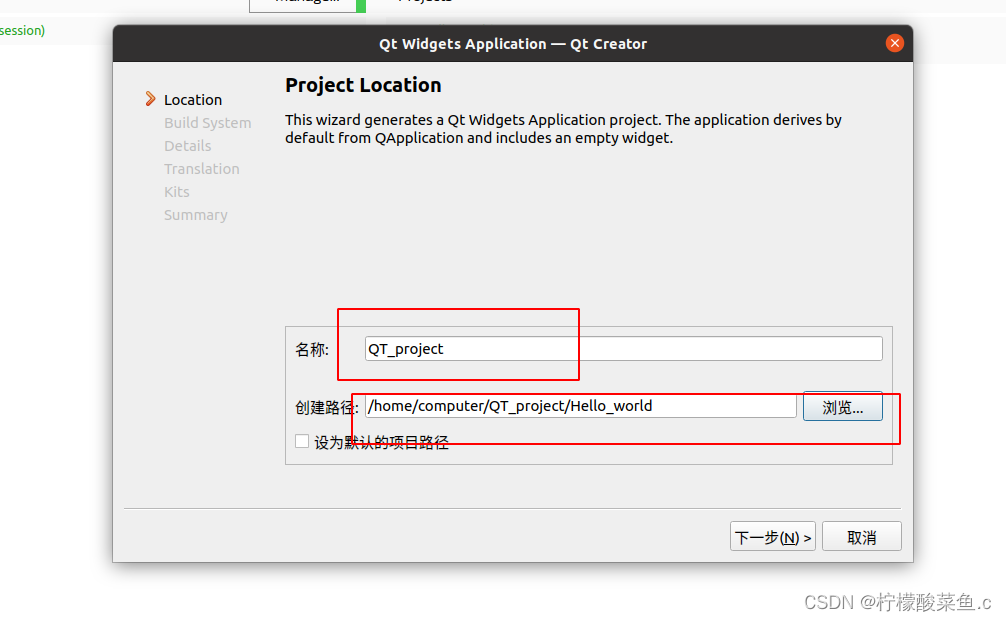
Task: Enable the 设为默认的项目路径 checkbox
Action: [x=302, y=441]
